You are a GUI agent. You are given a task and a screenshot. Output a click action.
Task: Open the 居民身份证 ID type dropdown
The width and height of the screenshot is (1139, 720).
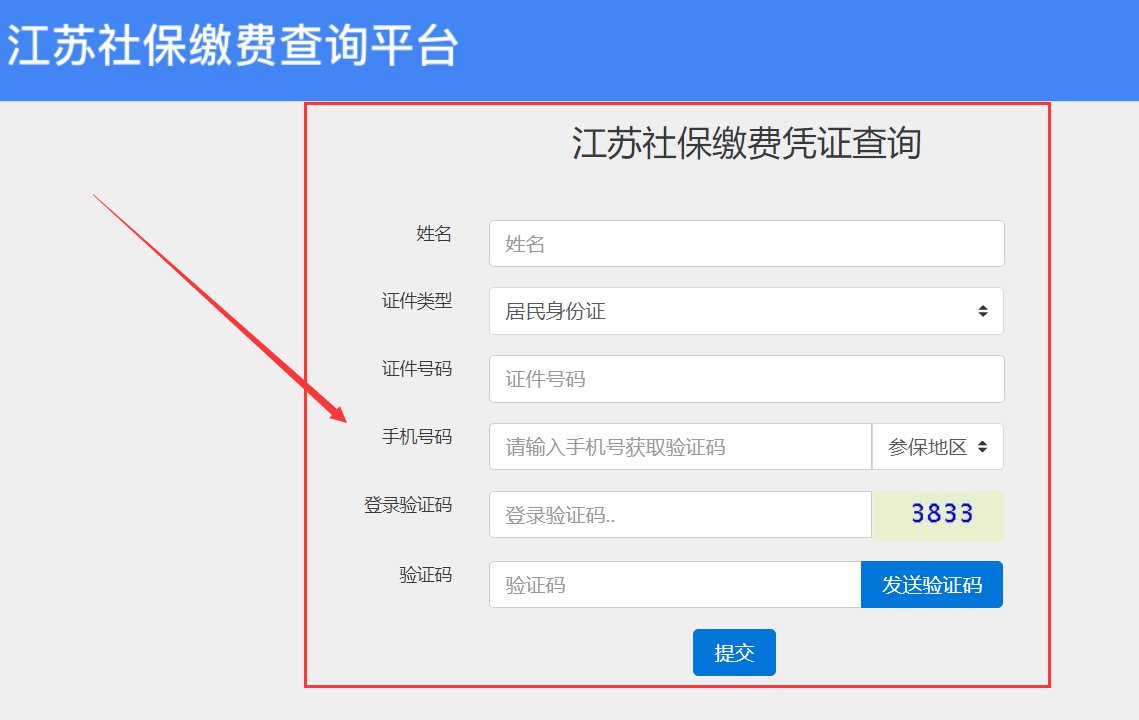click(746, 312)
